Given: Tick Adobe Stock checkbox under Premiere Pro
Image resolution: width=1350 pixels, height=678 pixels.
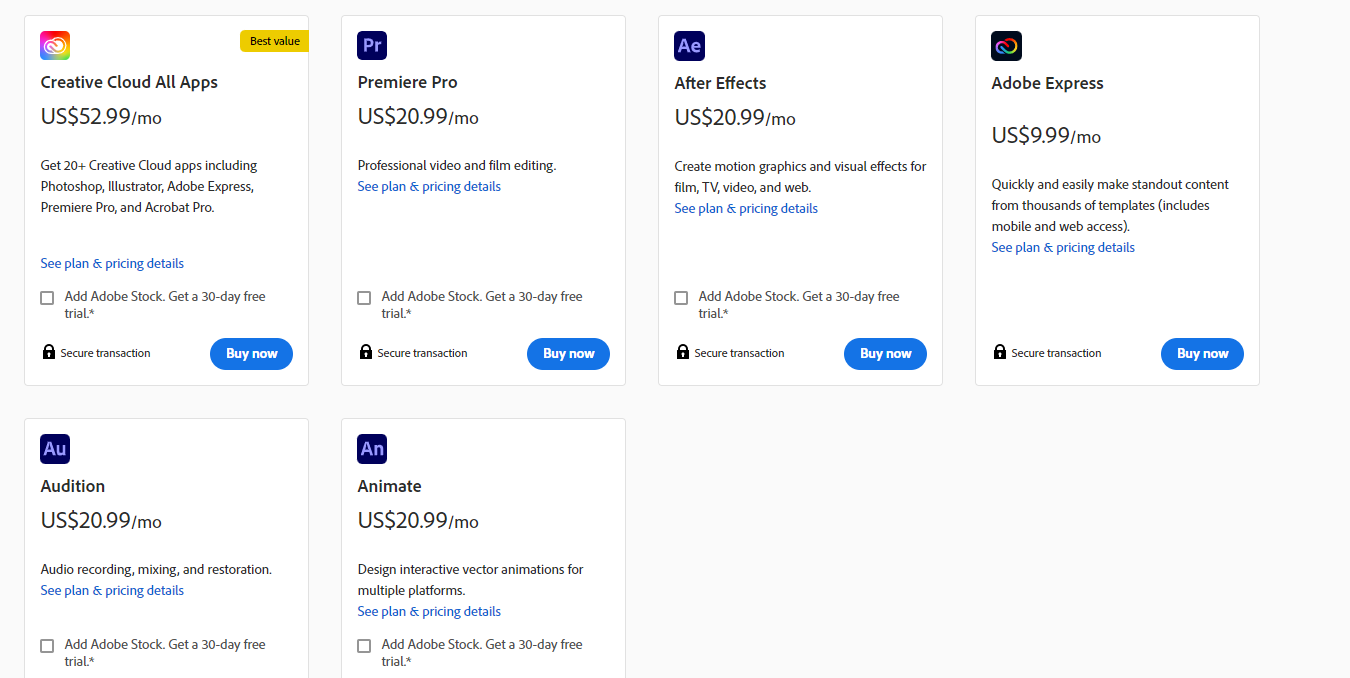Looking at the screenshot, I should (364, 298).
